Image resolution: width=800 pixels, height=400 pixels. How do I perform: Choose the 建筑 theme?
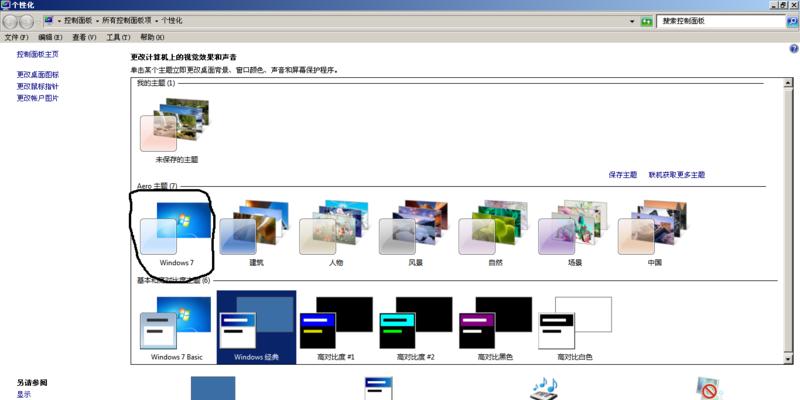click(256, 234)
